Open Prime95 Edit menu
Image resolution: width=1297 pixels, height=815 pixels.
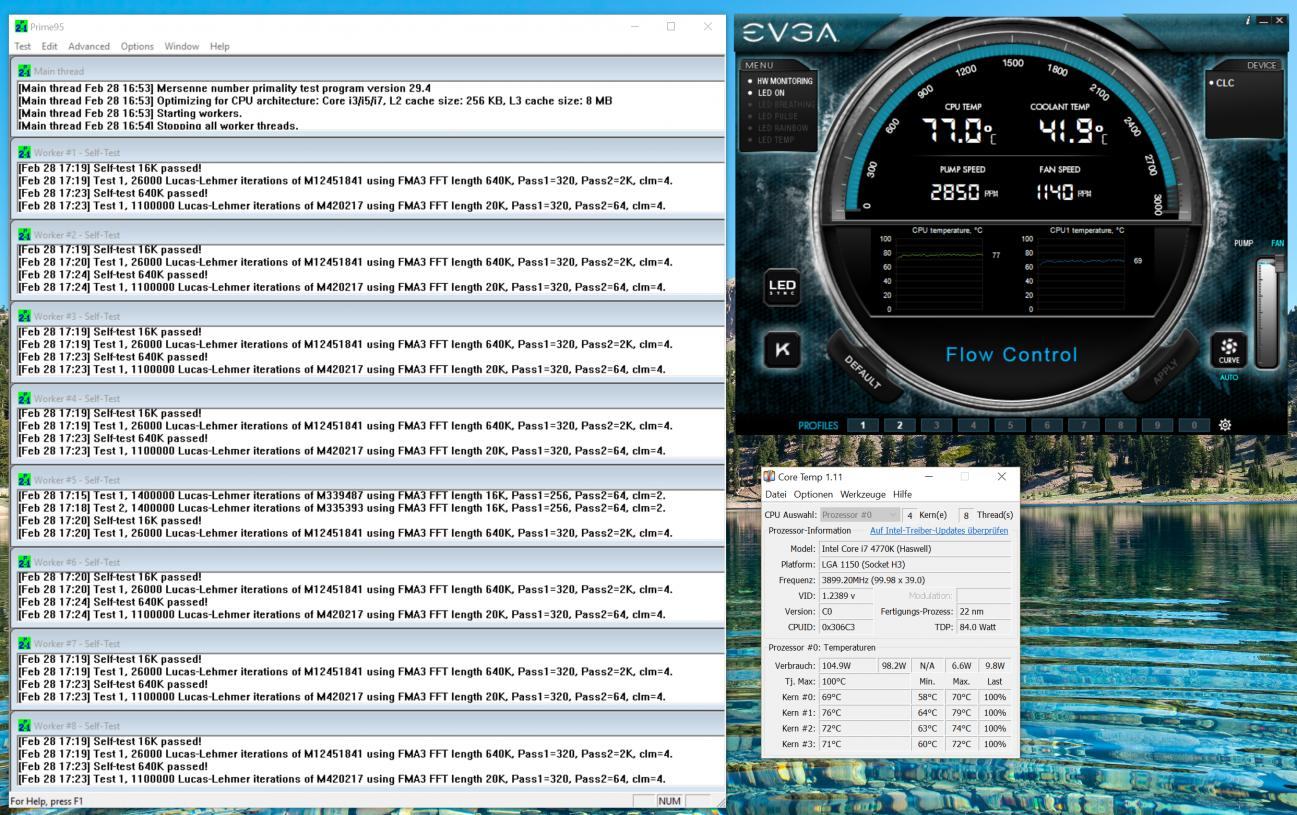(50, 46)
